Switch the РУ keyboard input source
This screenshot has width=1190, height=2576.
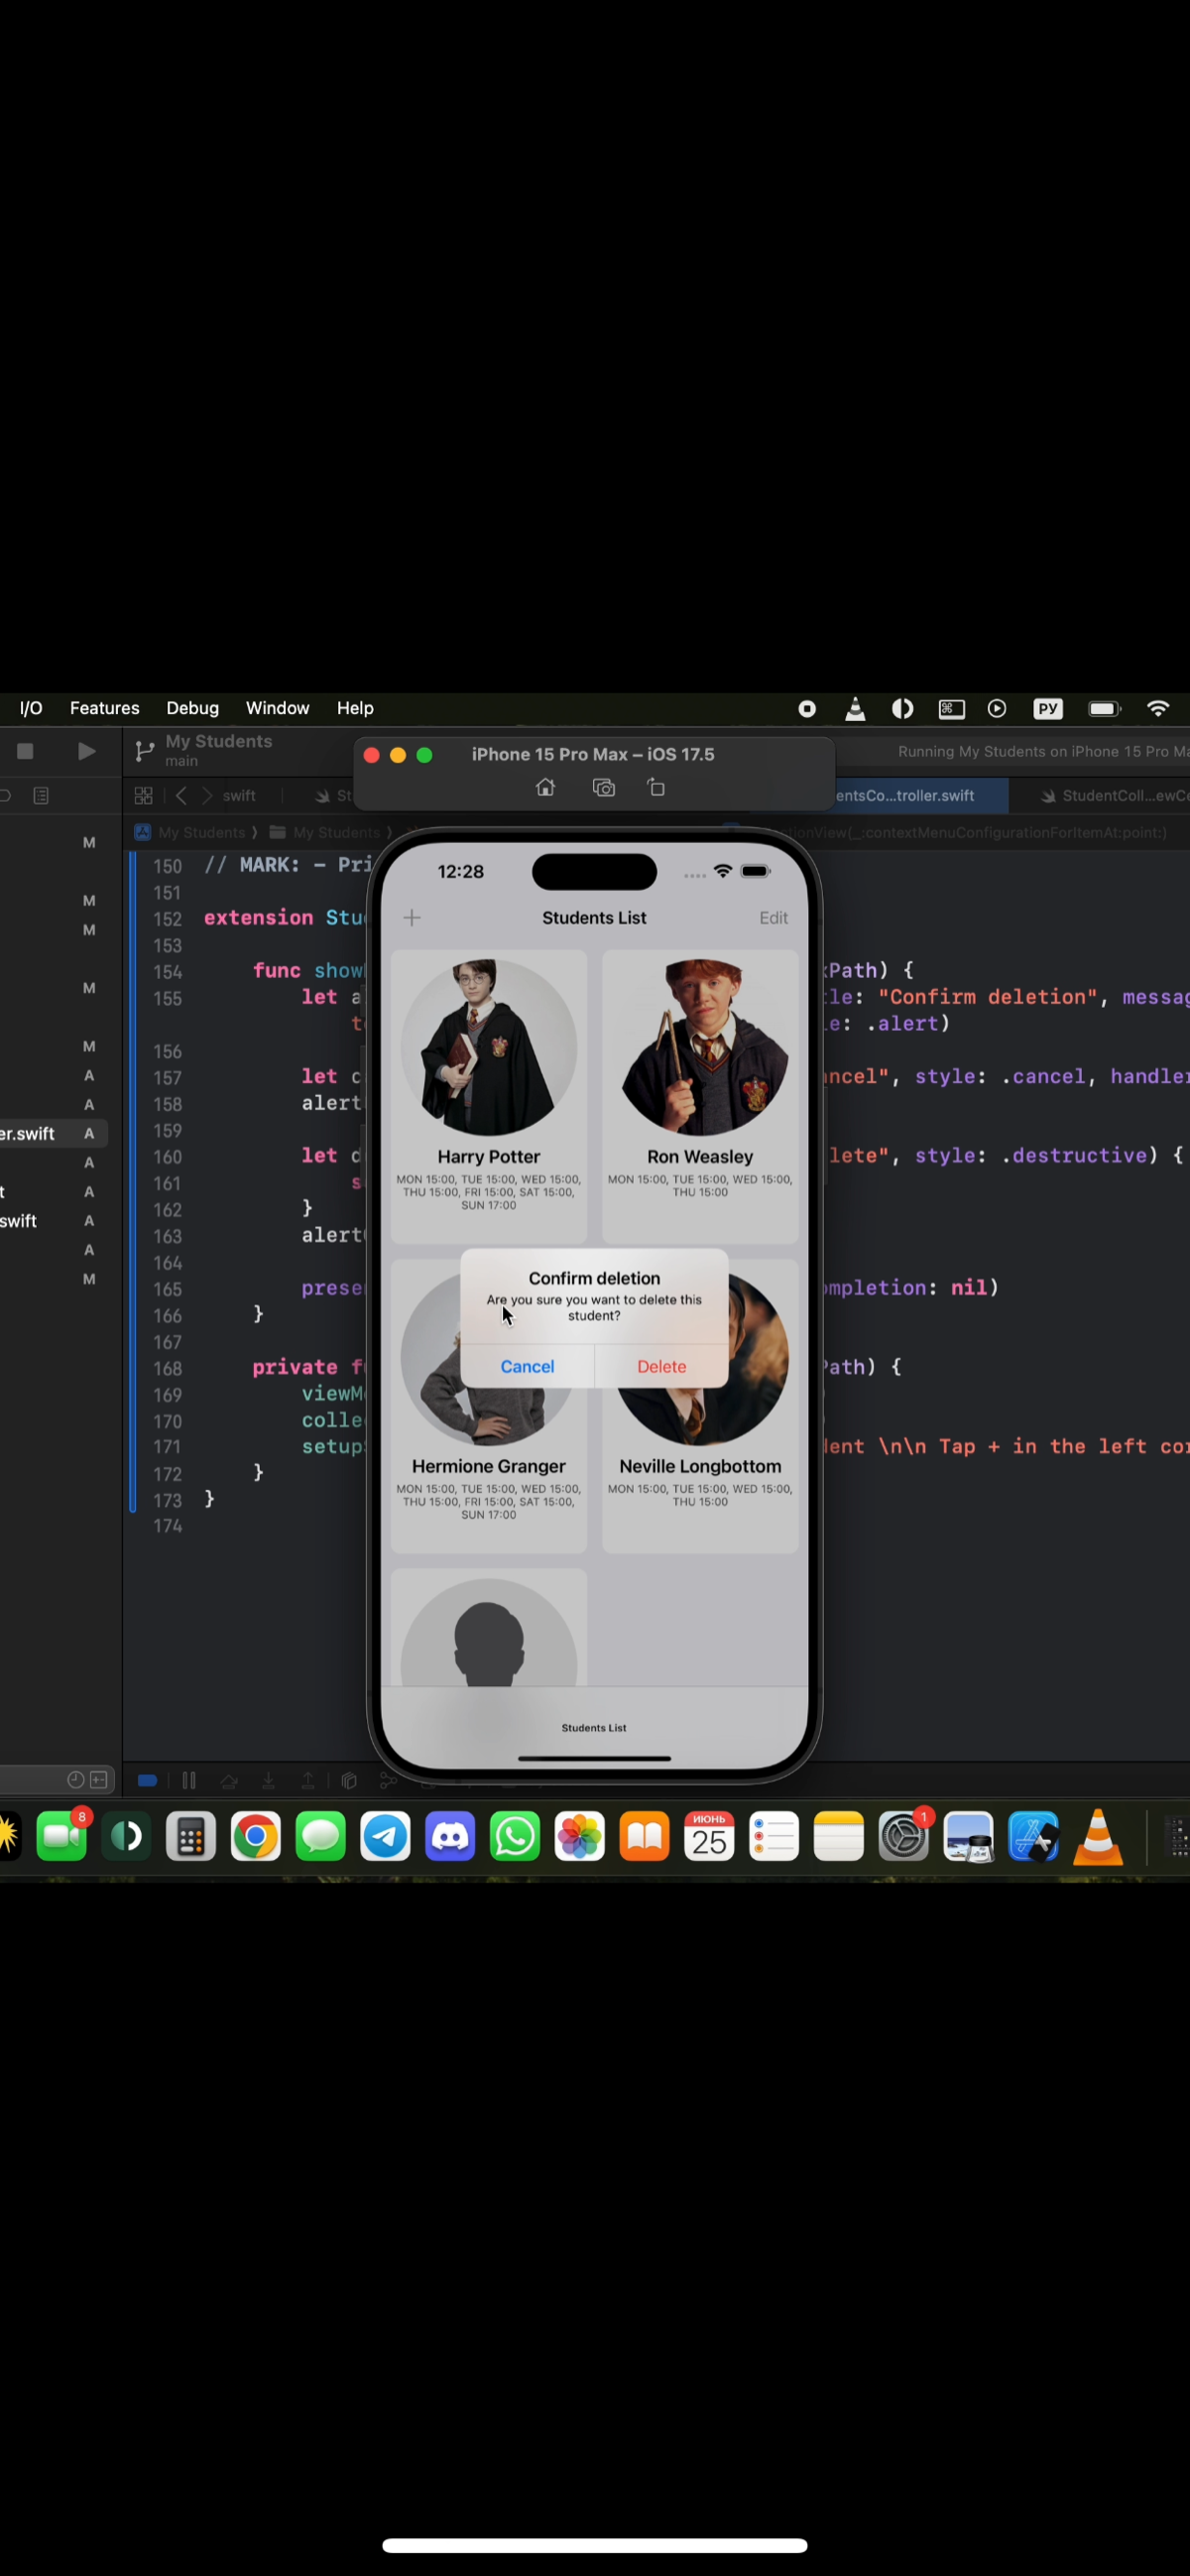1047,708
